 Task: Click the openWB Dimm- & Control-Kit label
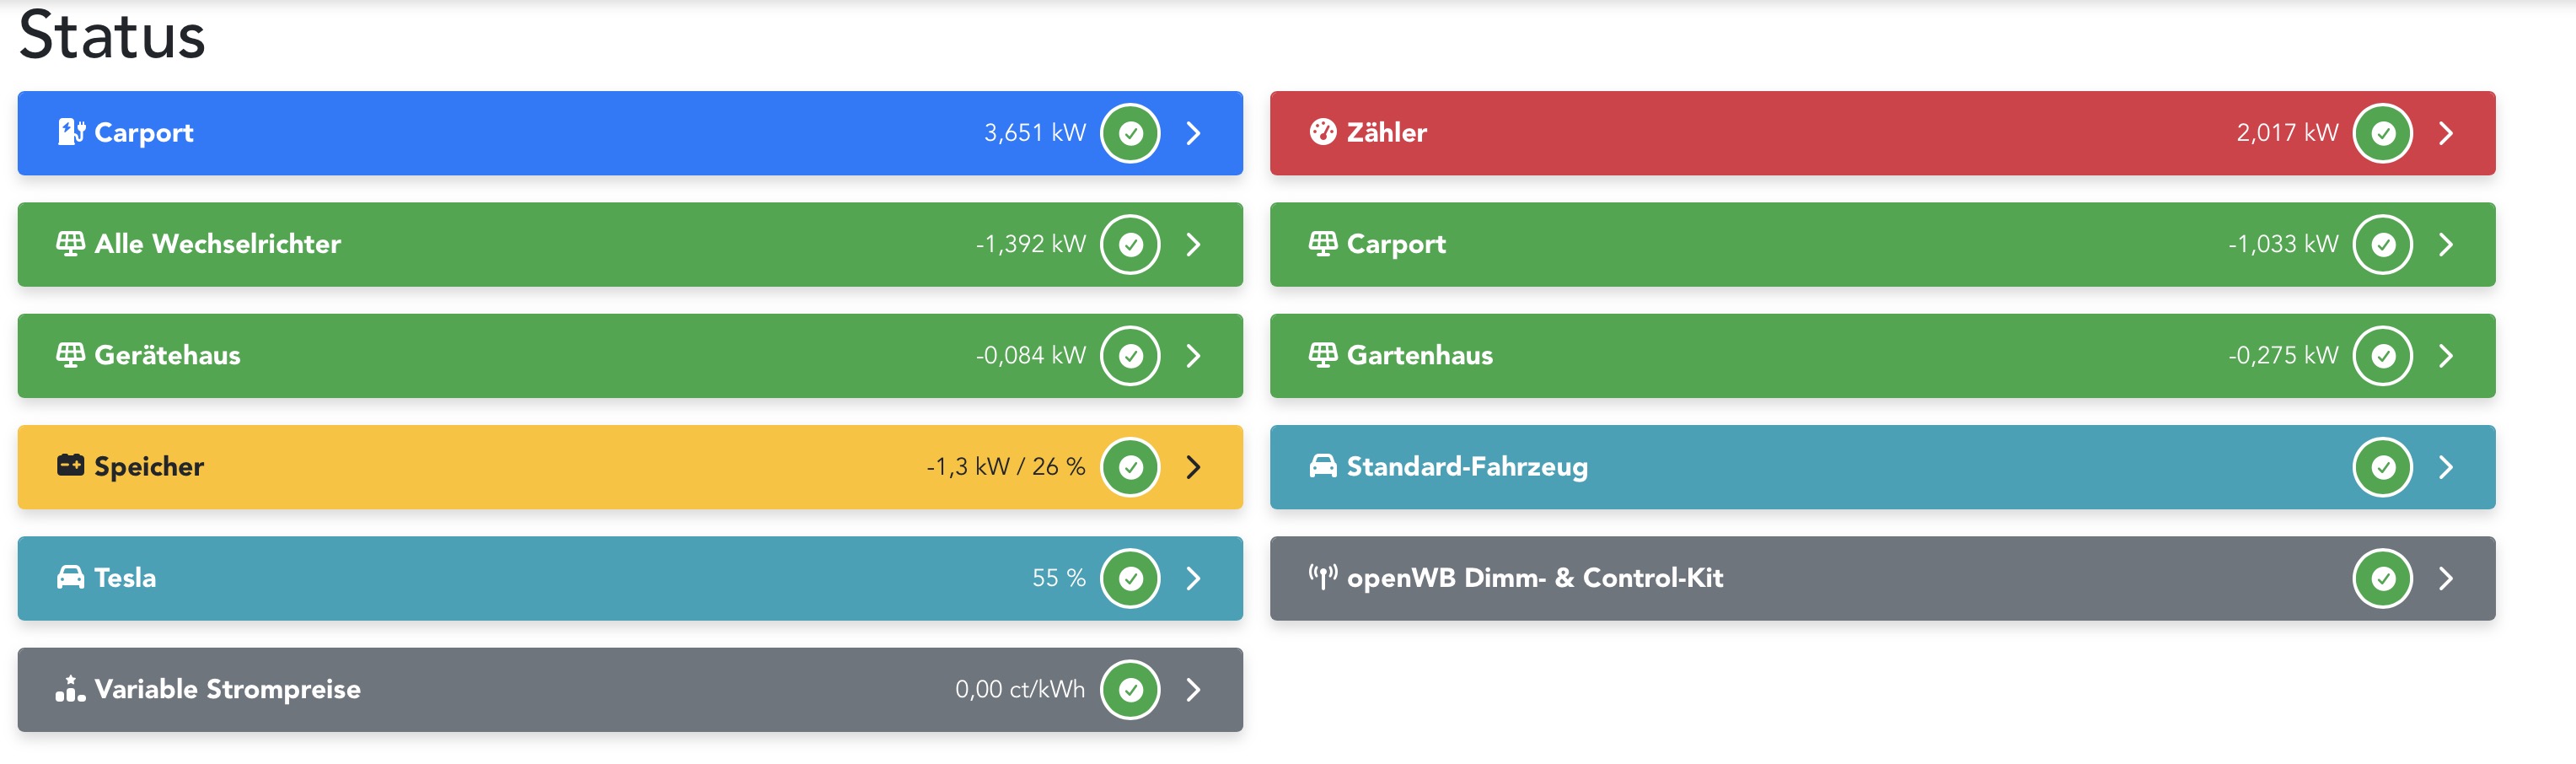(1534, 578)
